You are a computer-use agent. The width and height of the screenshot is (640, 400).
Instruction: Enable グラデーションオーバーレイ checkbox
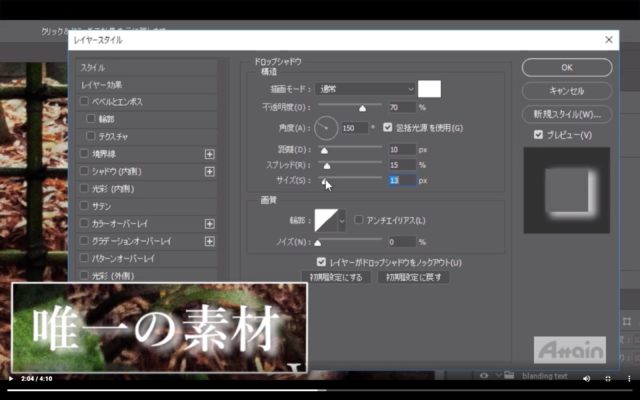click(84, 241)
